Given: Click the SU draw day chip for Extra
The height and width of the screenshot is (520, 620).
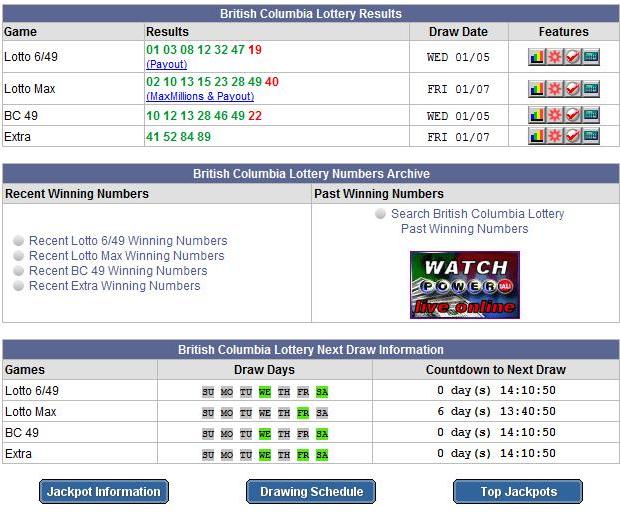Looking at the screenshot, I should (208, 455).
